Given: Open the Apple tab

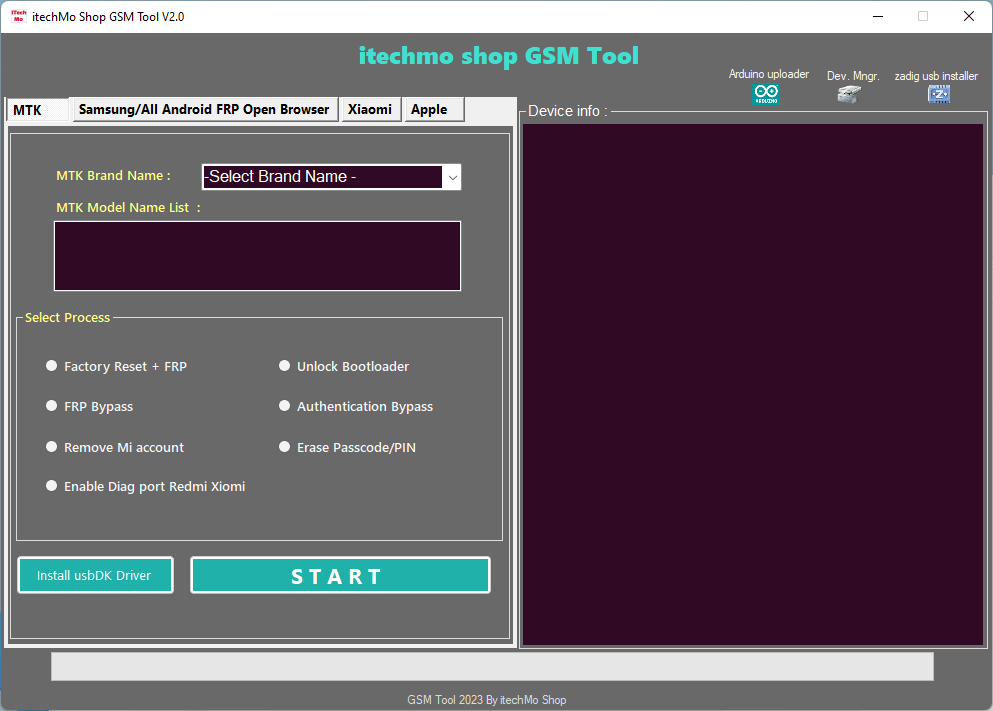Looking at the screenshot, I should (433, 109).
